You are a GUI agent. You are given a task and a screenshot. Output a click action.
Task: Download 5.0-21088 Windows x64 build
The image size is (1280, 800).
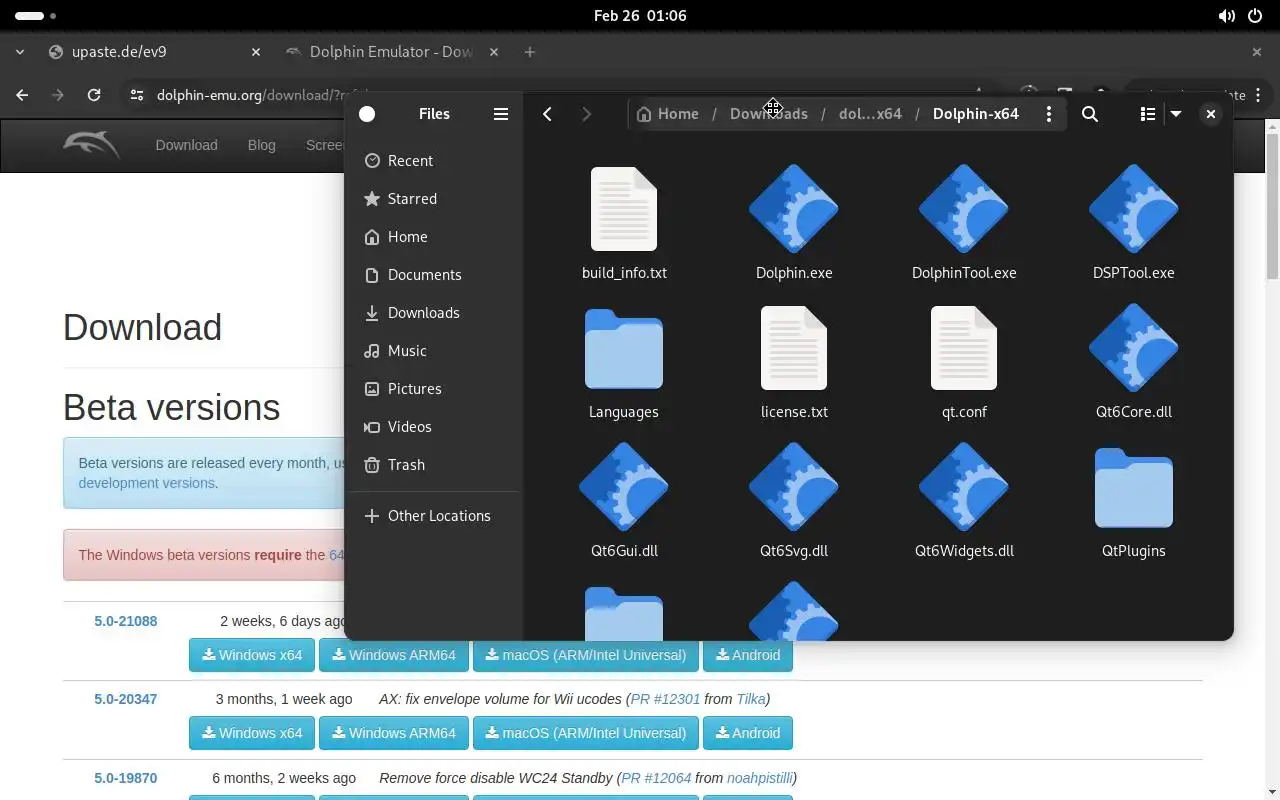click(x=252, y=655)
